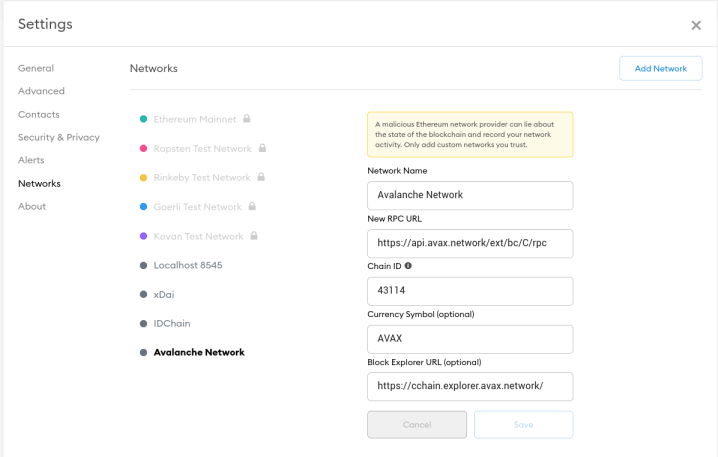Screen dimensions: 718x457
Task: Click the lock icon beside Rinkeby Test Network
Action: pos(261,177)
